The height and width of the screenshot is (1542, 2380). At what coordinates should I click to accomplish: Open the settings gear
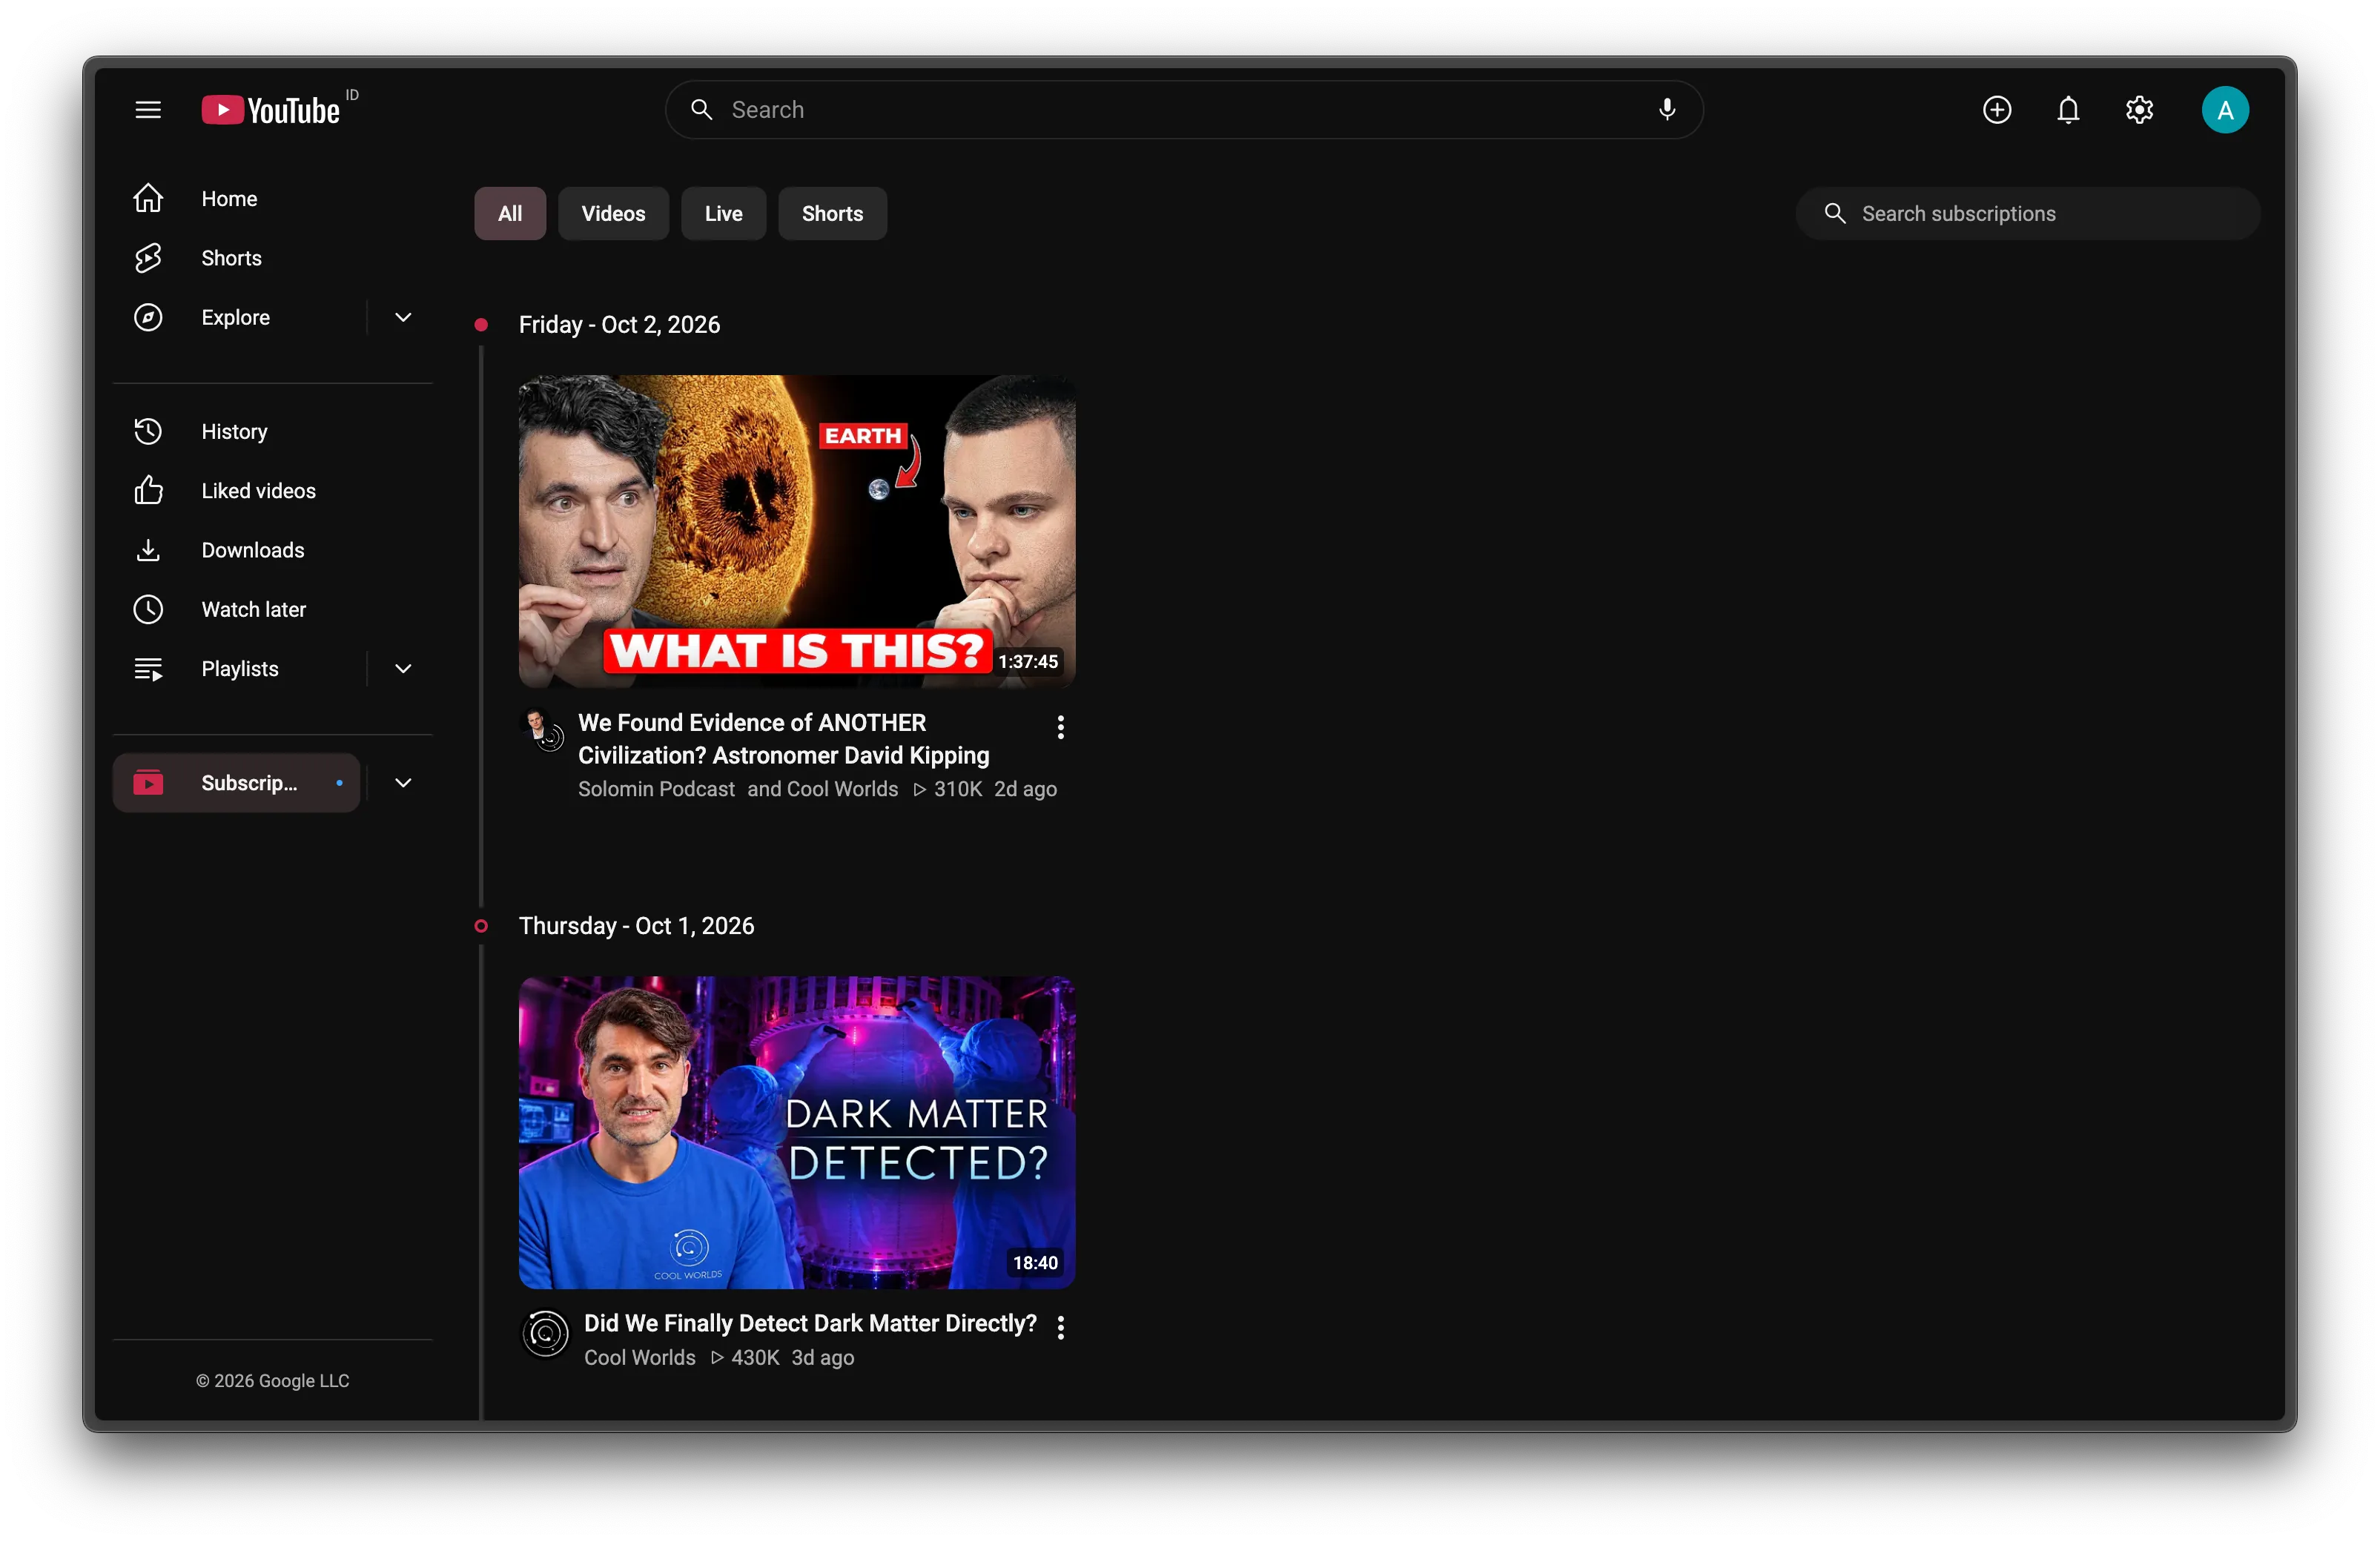point(2139,110)
